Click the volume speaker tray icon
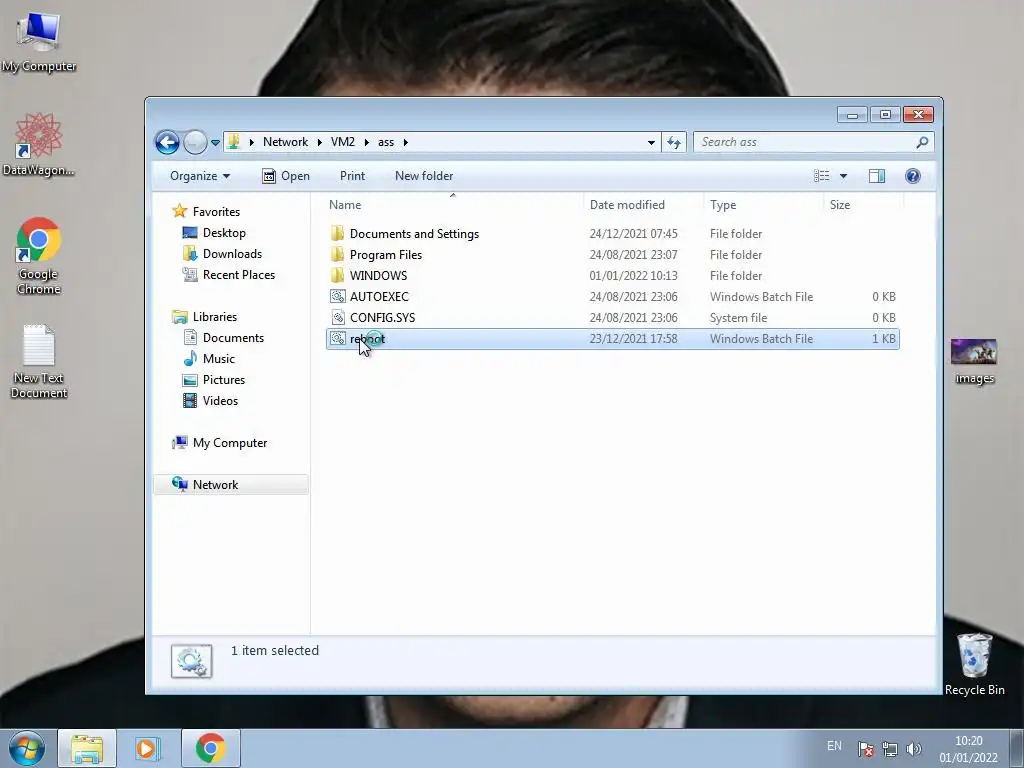The image size is (1024, 768). 914,749
